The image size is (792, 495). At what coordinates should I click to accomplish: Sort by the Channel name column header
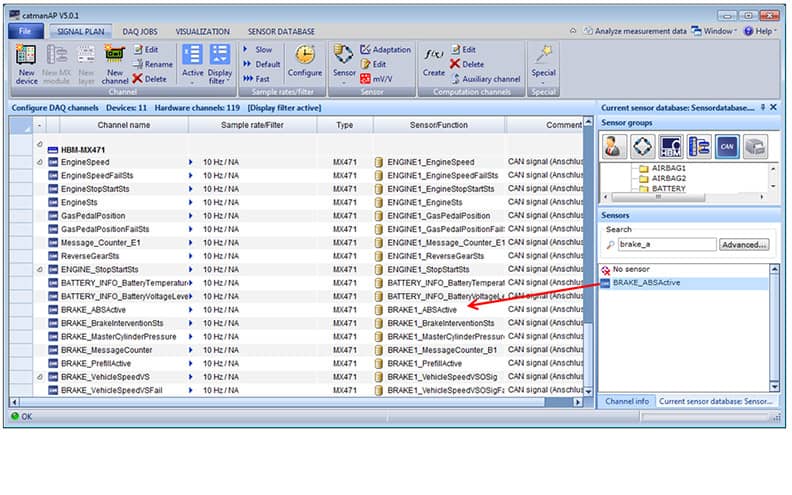point(124,125)
